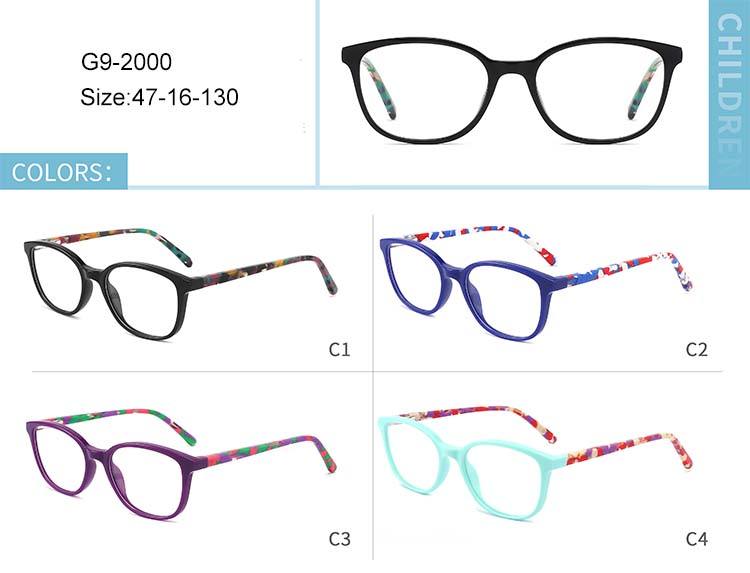Click the black front-view glasses image
Image resolution: width=750 pixels, height=573 pixels.
tap(512, 90)
